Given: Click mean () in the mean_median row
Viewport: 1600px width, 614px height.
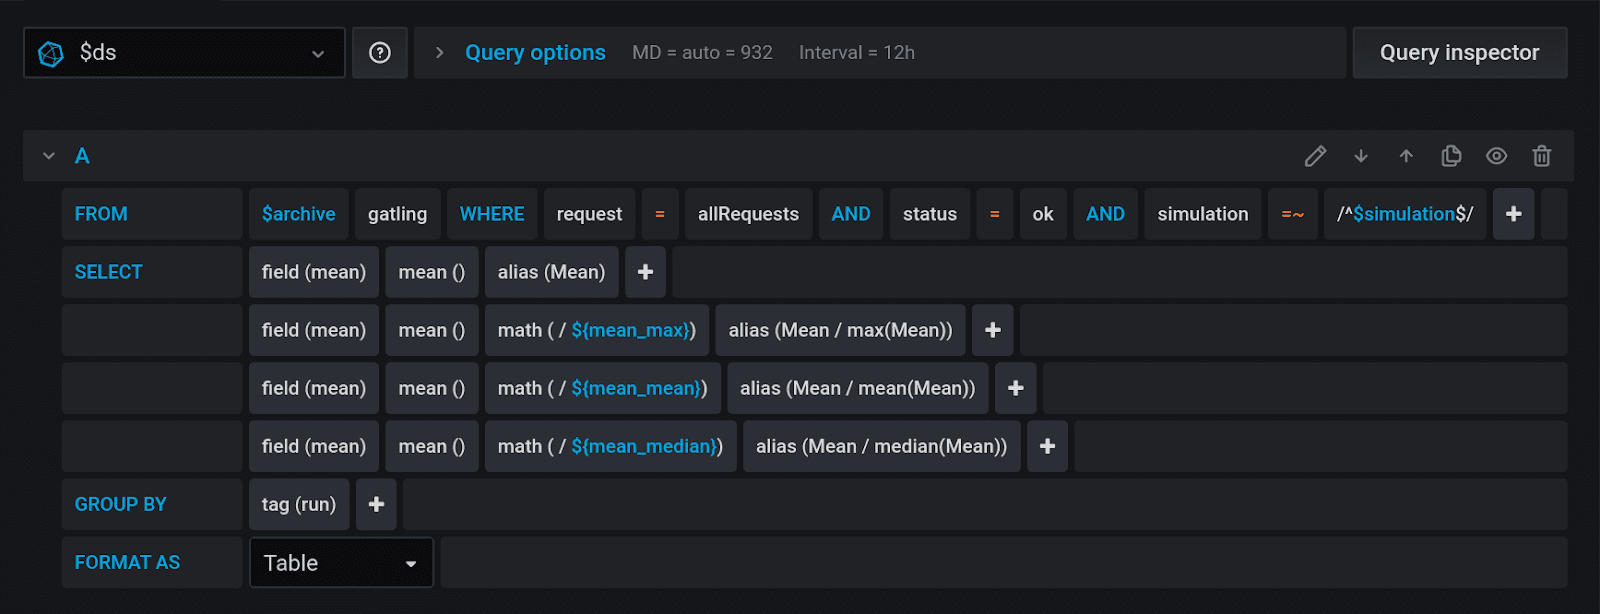Looking at the screenshot, I should click(432, 446).
